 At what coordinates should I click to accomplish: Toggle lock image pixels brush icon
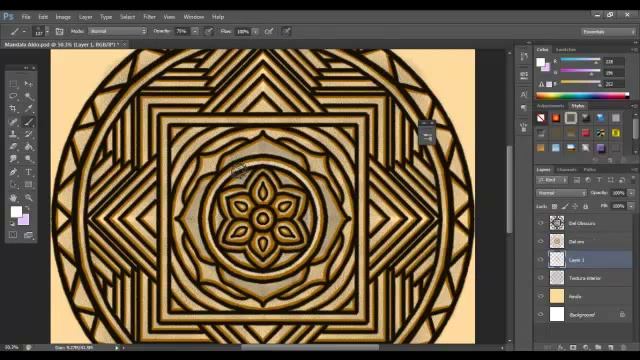click(565, 207)
